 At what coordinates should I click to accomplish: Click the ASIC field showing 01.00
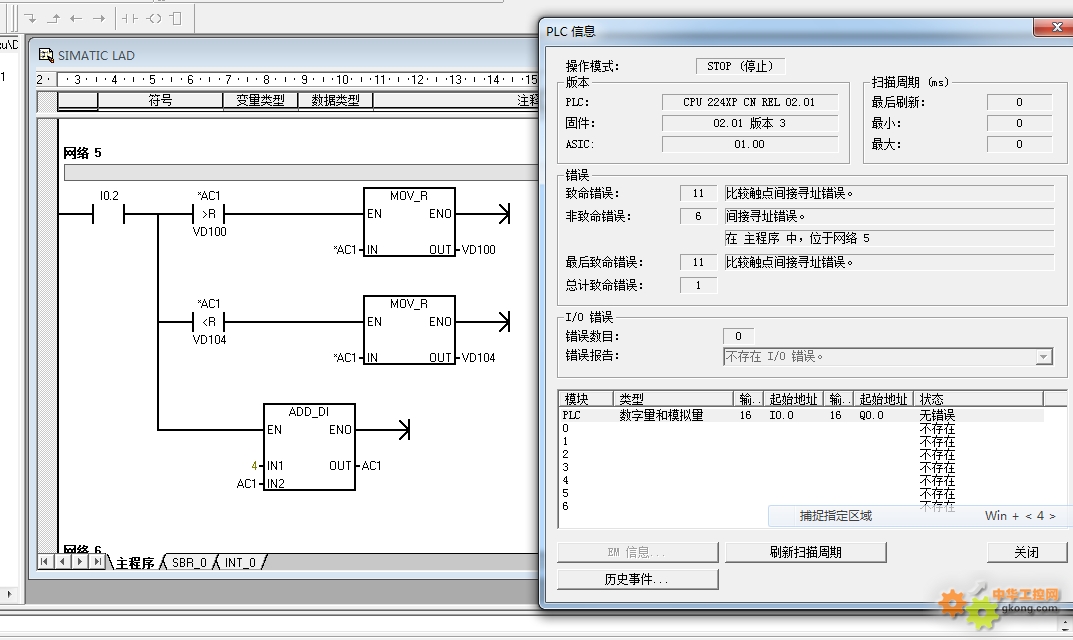[749, 144]
